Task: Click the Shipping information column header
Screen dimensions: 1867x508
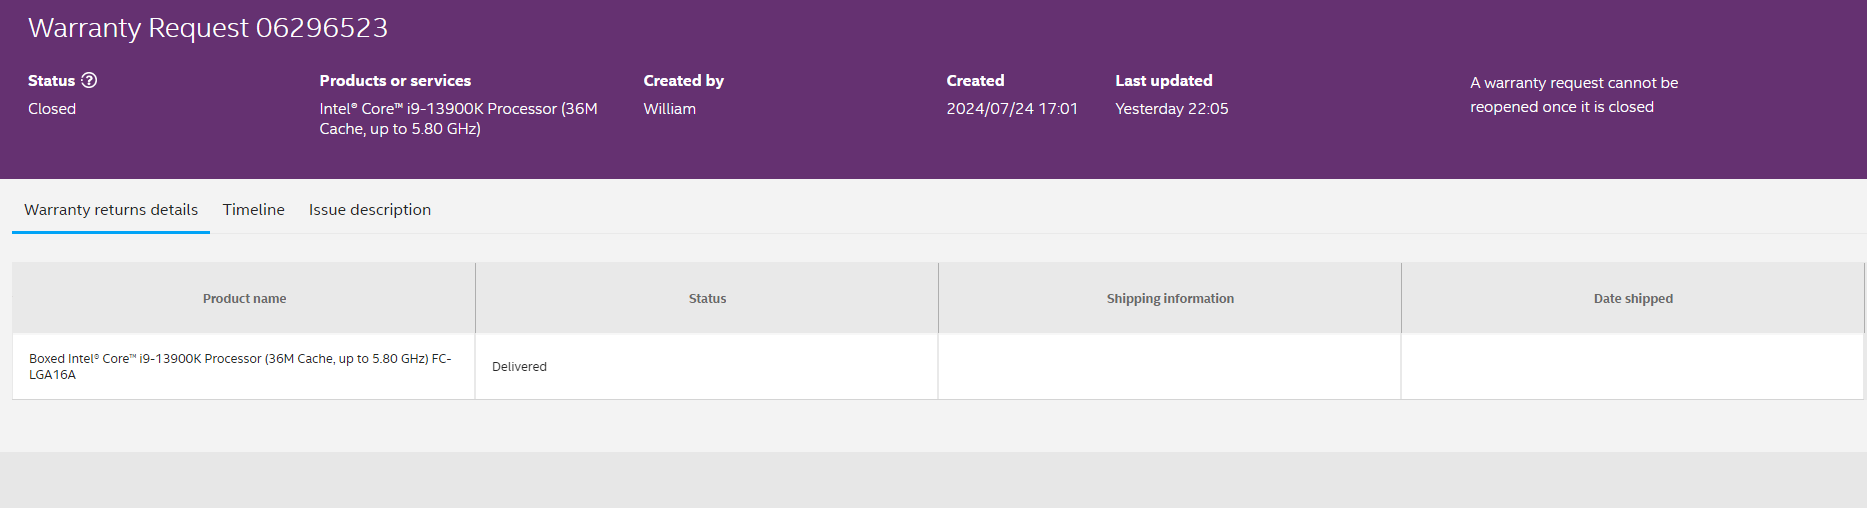Action: click(x=1170, y=299)
